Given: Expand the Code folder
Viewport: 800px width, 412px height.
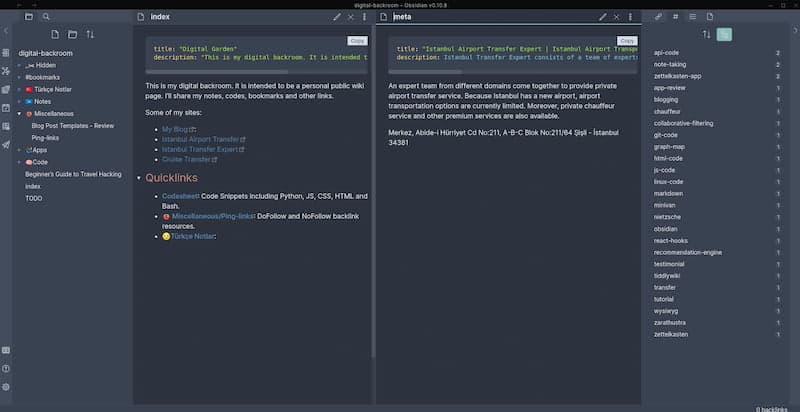Looking at the screenshot, I should coord(19,161).
